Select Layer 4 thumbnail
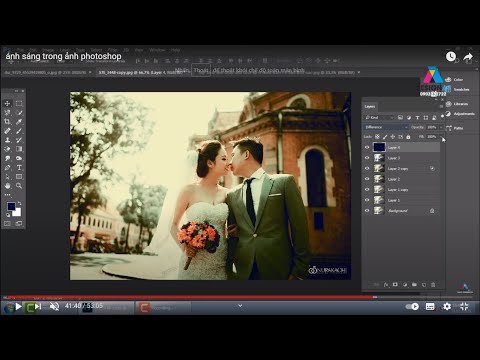The width and height of the screenshot is (480, 360). pos(379,147)
